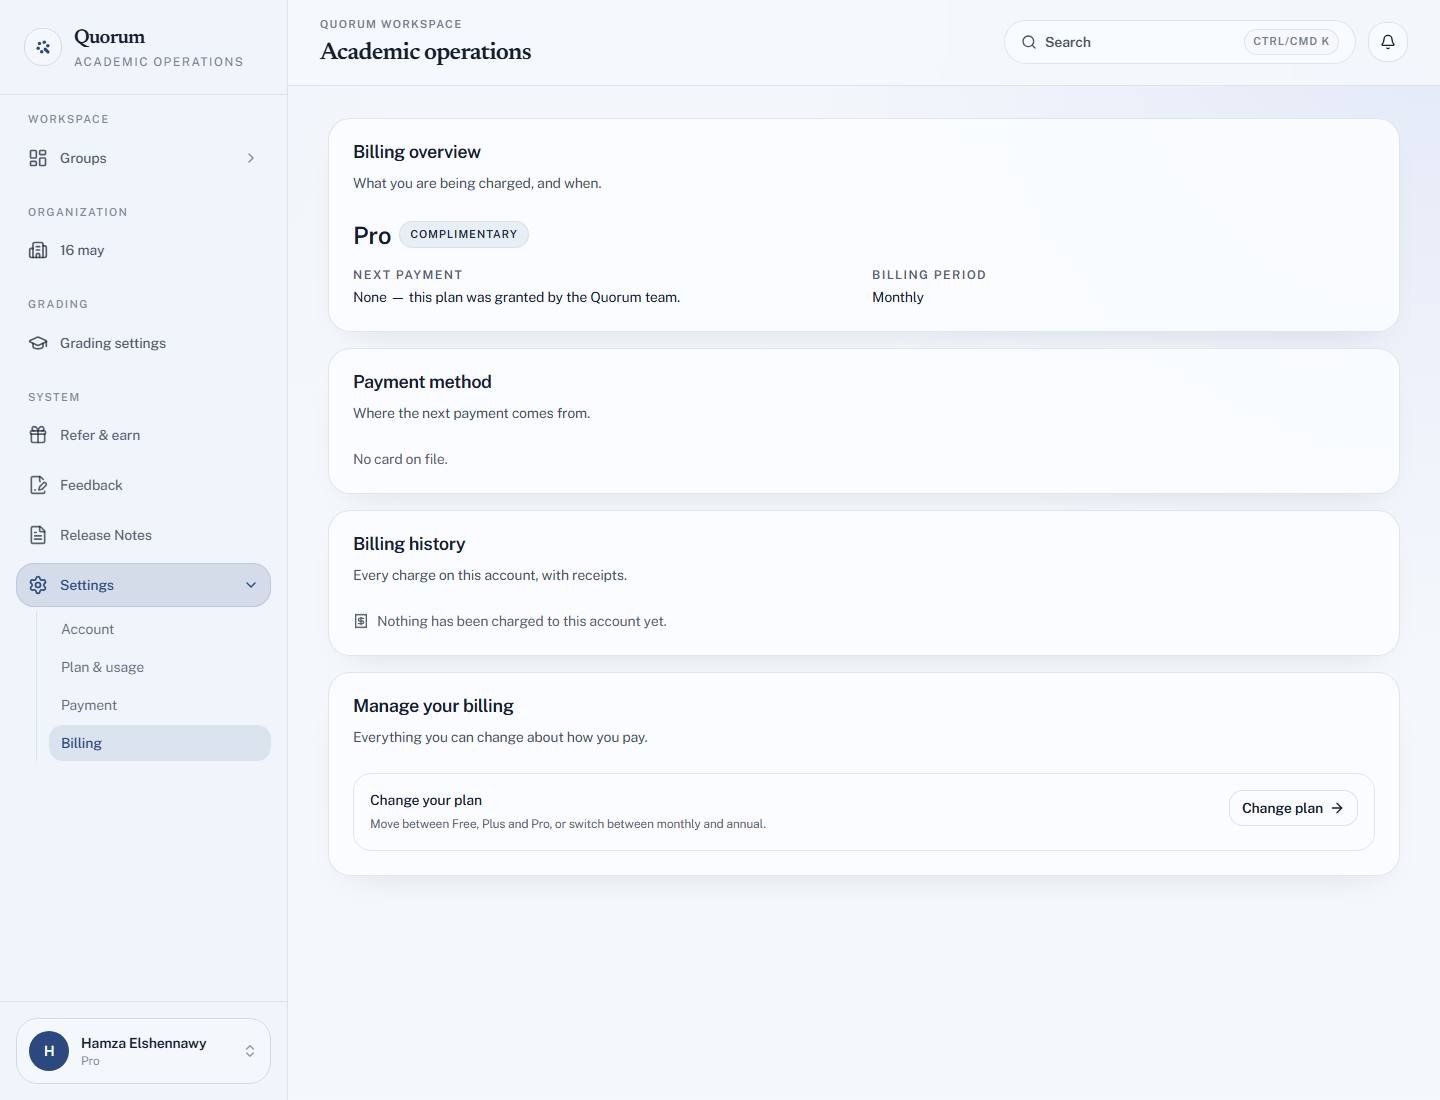Click the Refer & earn gift icon
Screen dimensions: 1440x1100
pyautogui.click(x=38, y=435)
